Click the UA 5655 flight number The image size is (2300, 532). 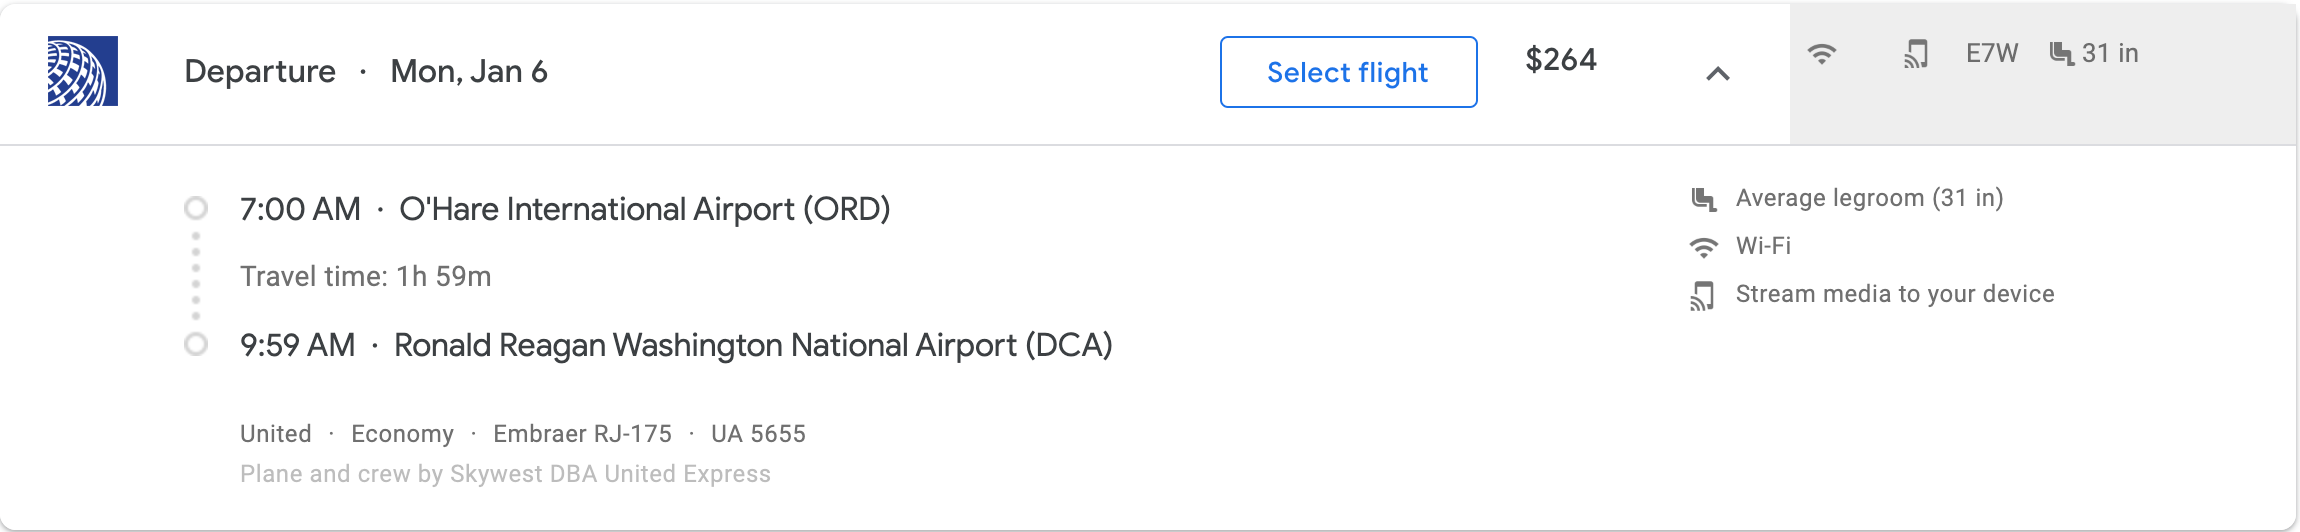click(x=758, y=434)
